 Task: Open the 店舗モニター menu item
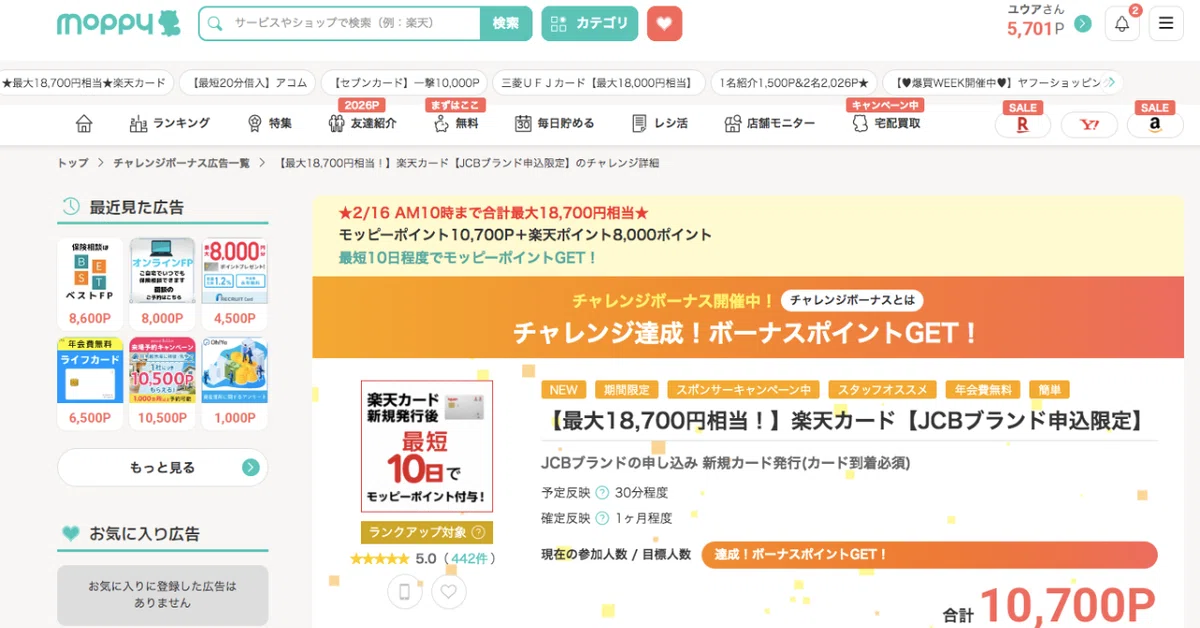(769, 123)
